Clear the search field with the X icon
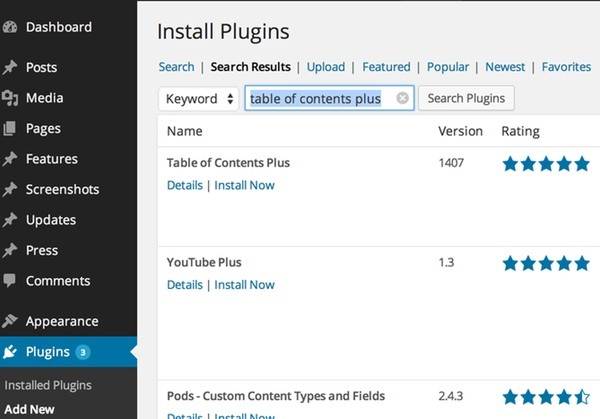Screen dimensions: 600x419 click(402, 98)
